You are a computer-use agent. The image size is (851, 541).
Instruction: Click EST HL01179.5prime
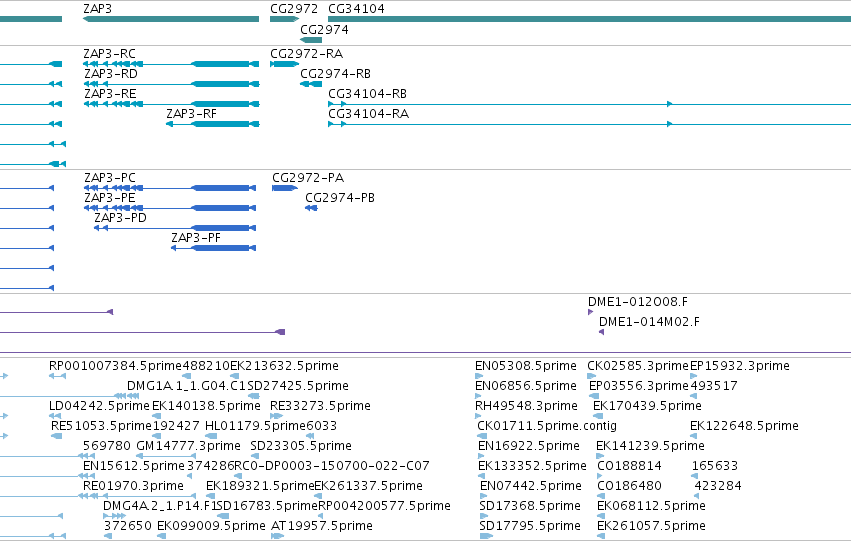(x=256, y=427)
